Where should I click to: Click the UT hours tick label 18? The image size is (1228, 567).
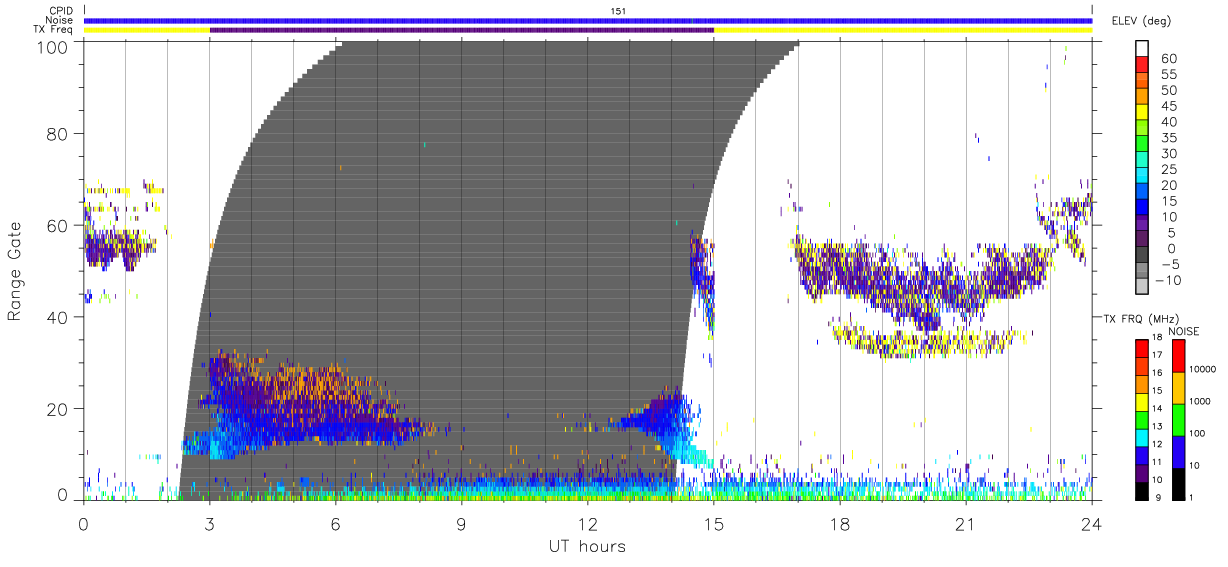(x=840, y=523)
